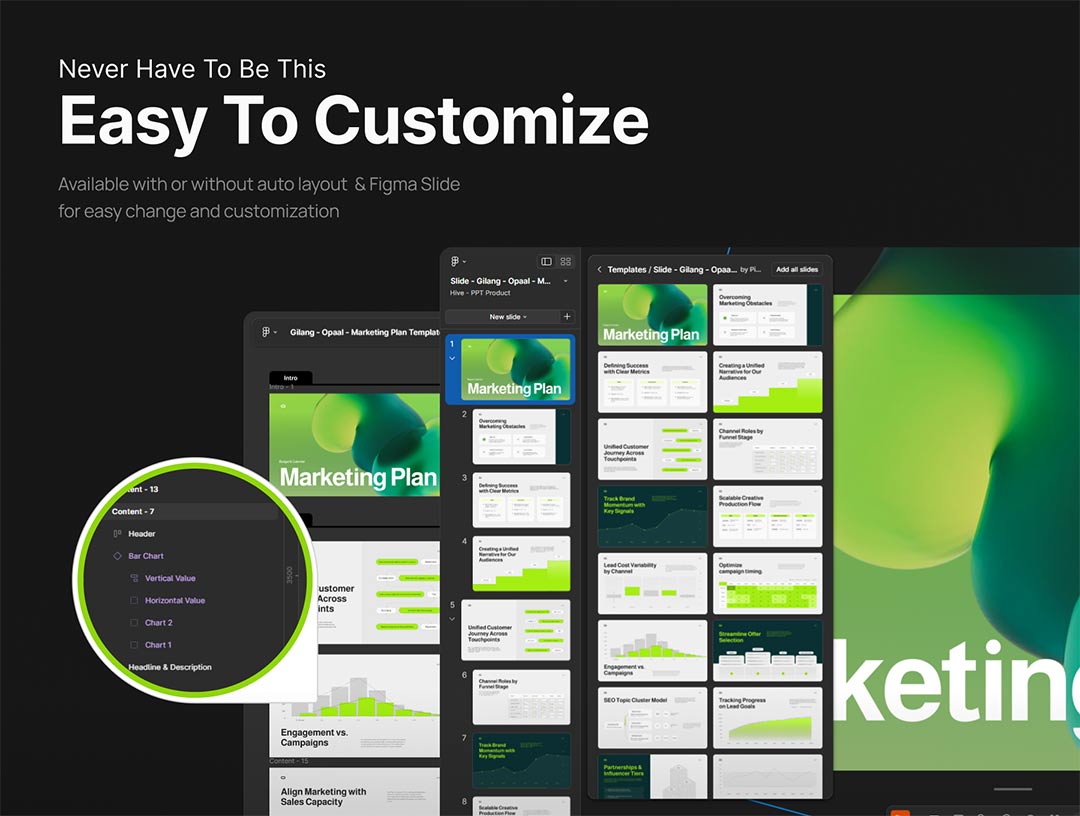Collapse slide group 5 chevron
The width and height of the screenshot is (1080, 816).
coord(452,619)
